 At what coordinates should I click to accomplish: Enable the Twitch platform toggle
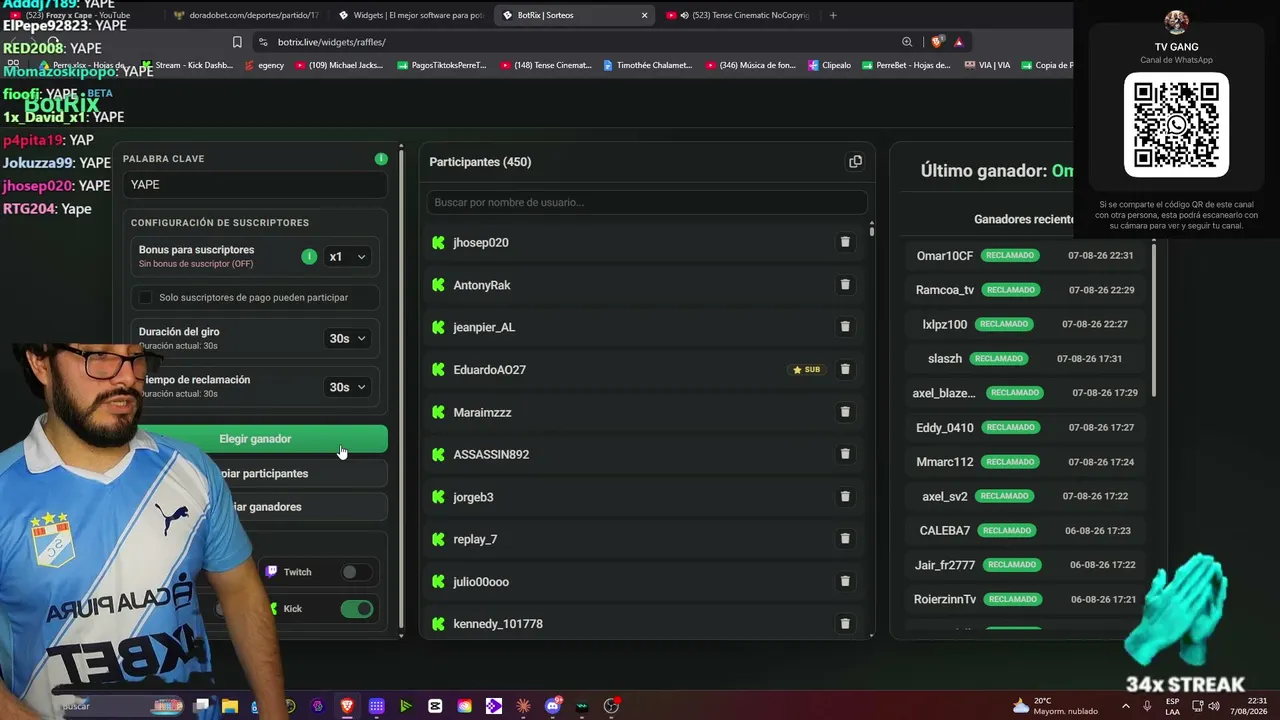355,572
